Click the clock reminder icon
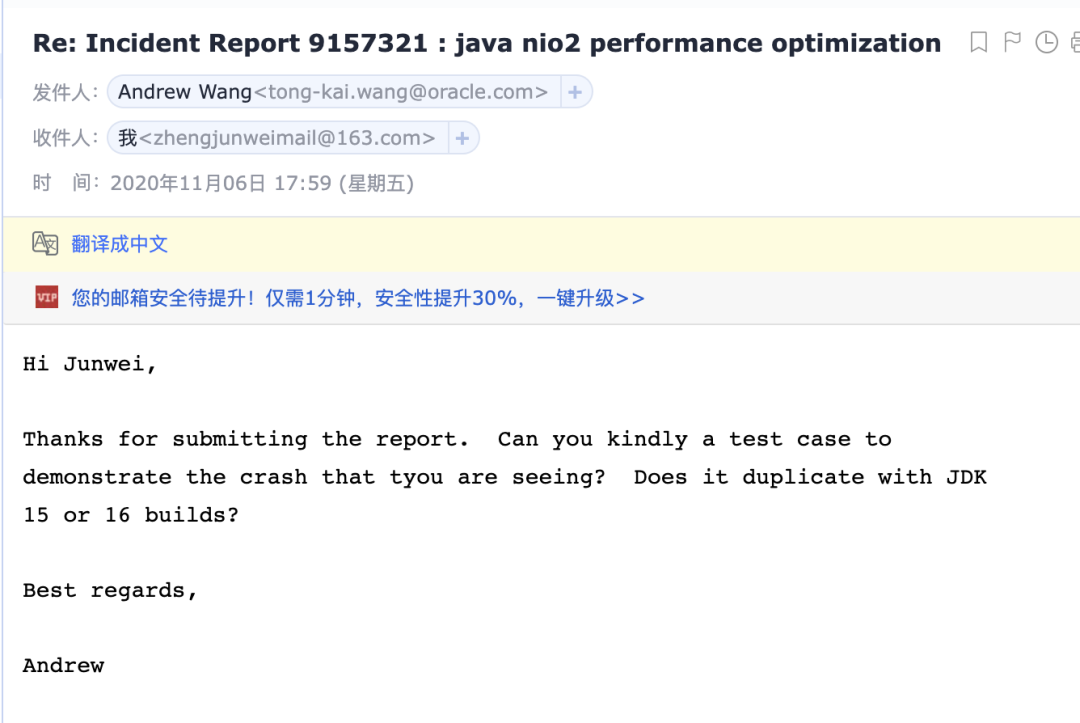The height and width of the screenshot is (723, 1080). click(1046, 42)
